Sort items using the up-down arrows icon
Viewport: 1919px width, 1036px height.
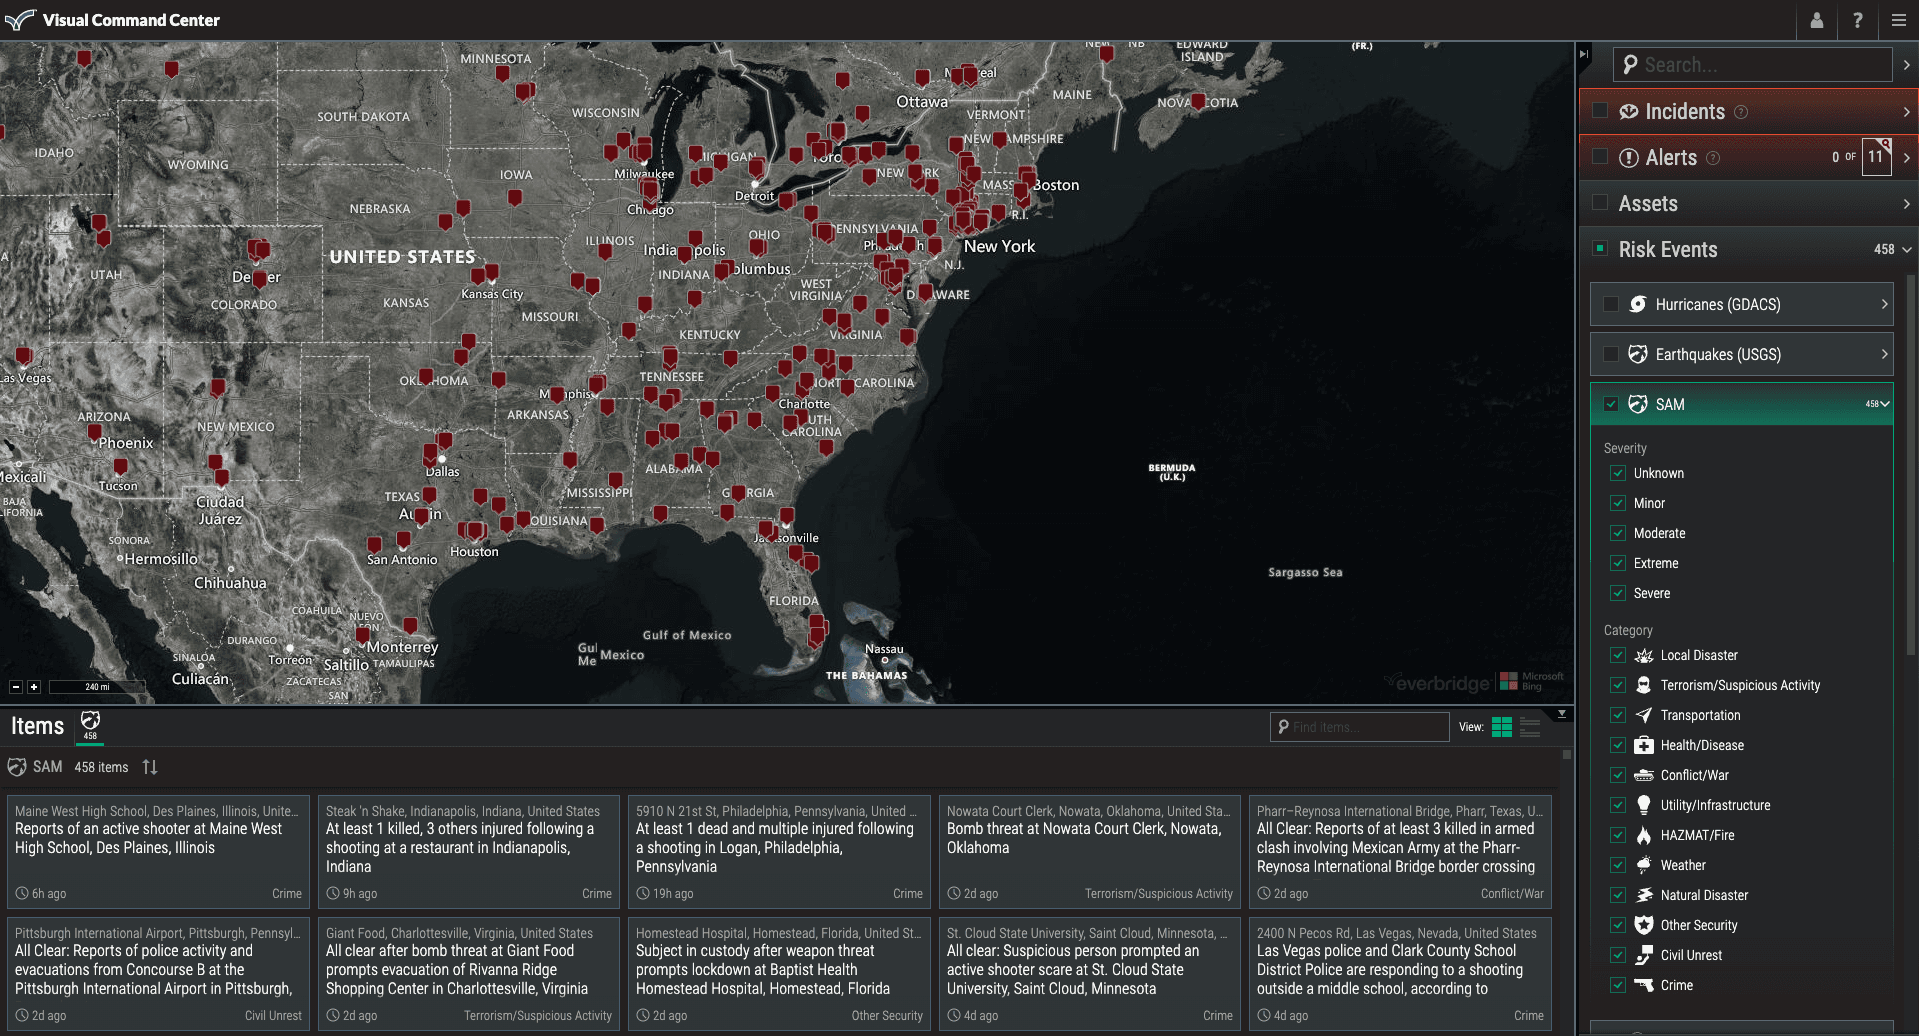(x=150, y=767)
